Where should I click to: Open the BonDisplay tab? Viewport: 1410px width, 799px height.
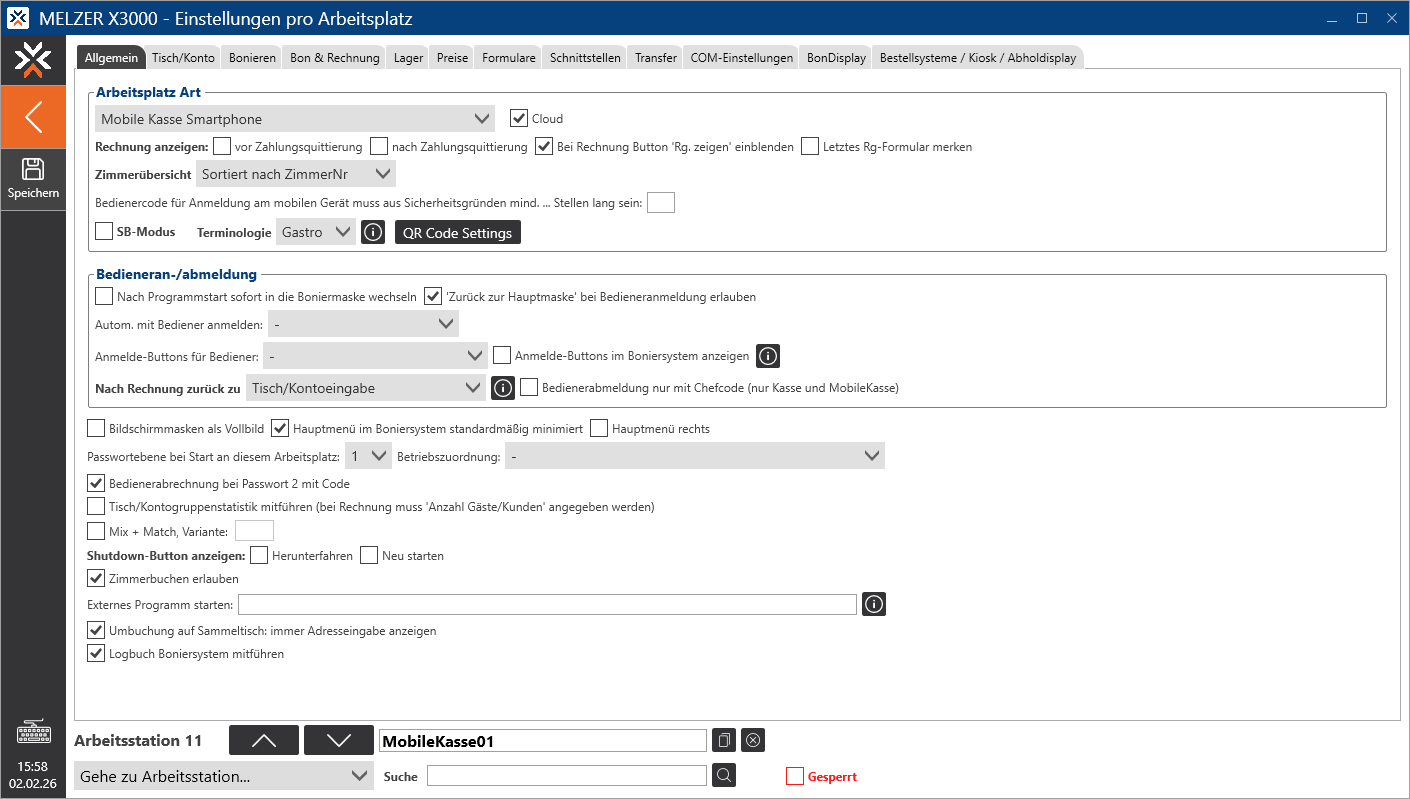(837, 58)
